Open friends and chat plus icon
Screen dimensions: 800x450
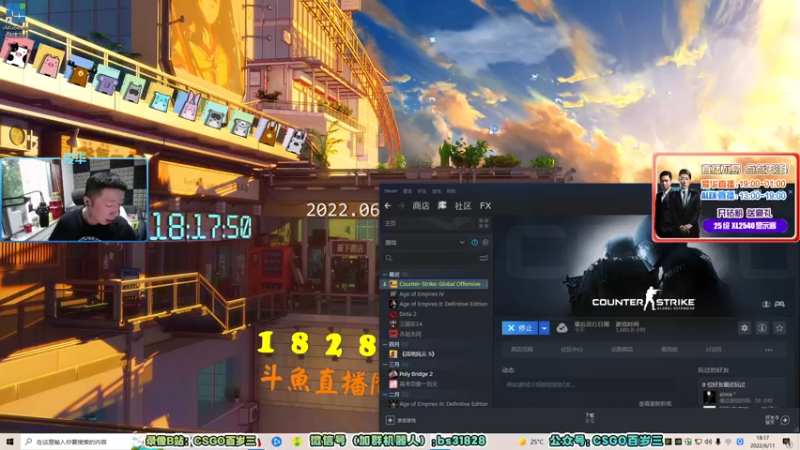coord(785,420)
